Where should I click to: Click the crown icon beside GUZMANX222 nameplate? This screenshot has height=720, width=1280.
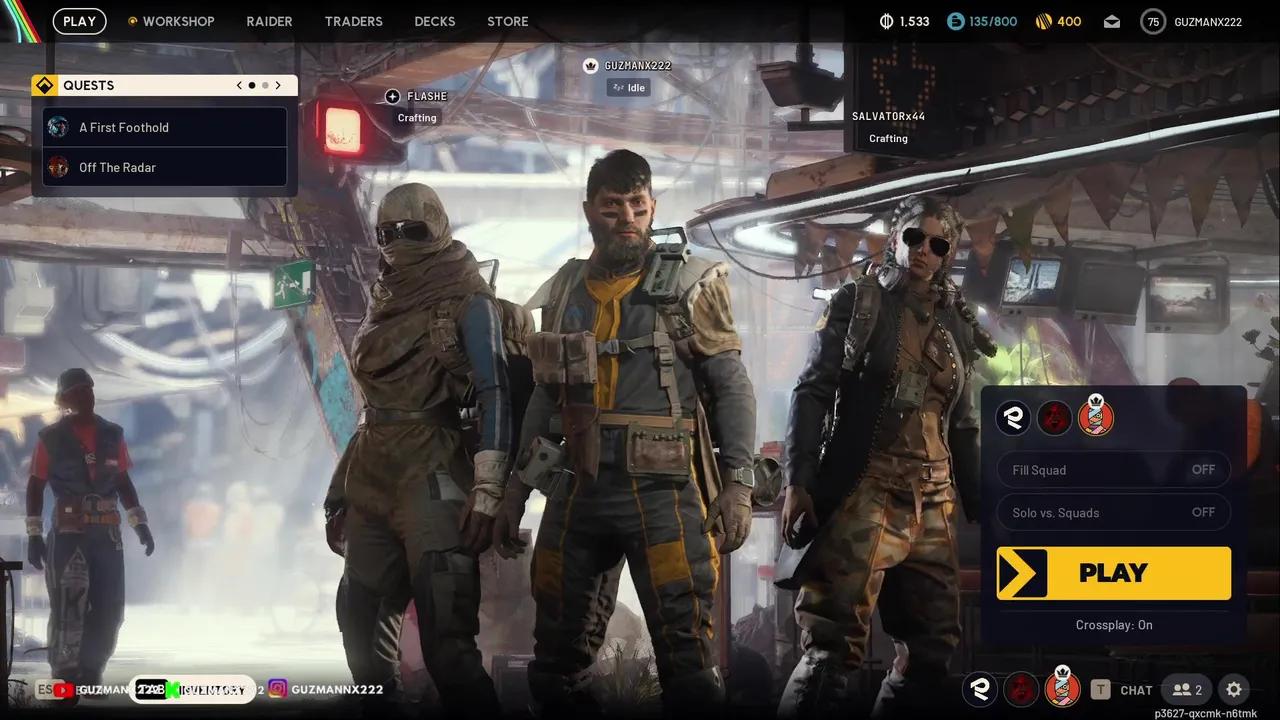tap(590, 65)
